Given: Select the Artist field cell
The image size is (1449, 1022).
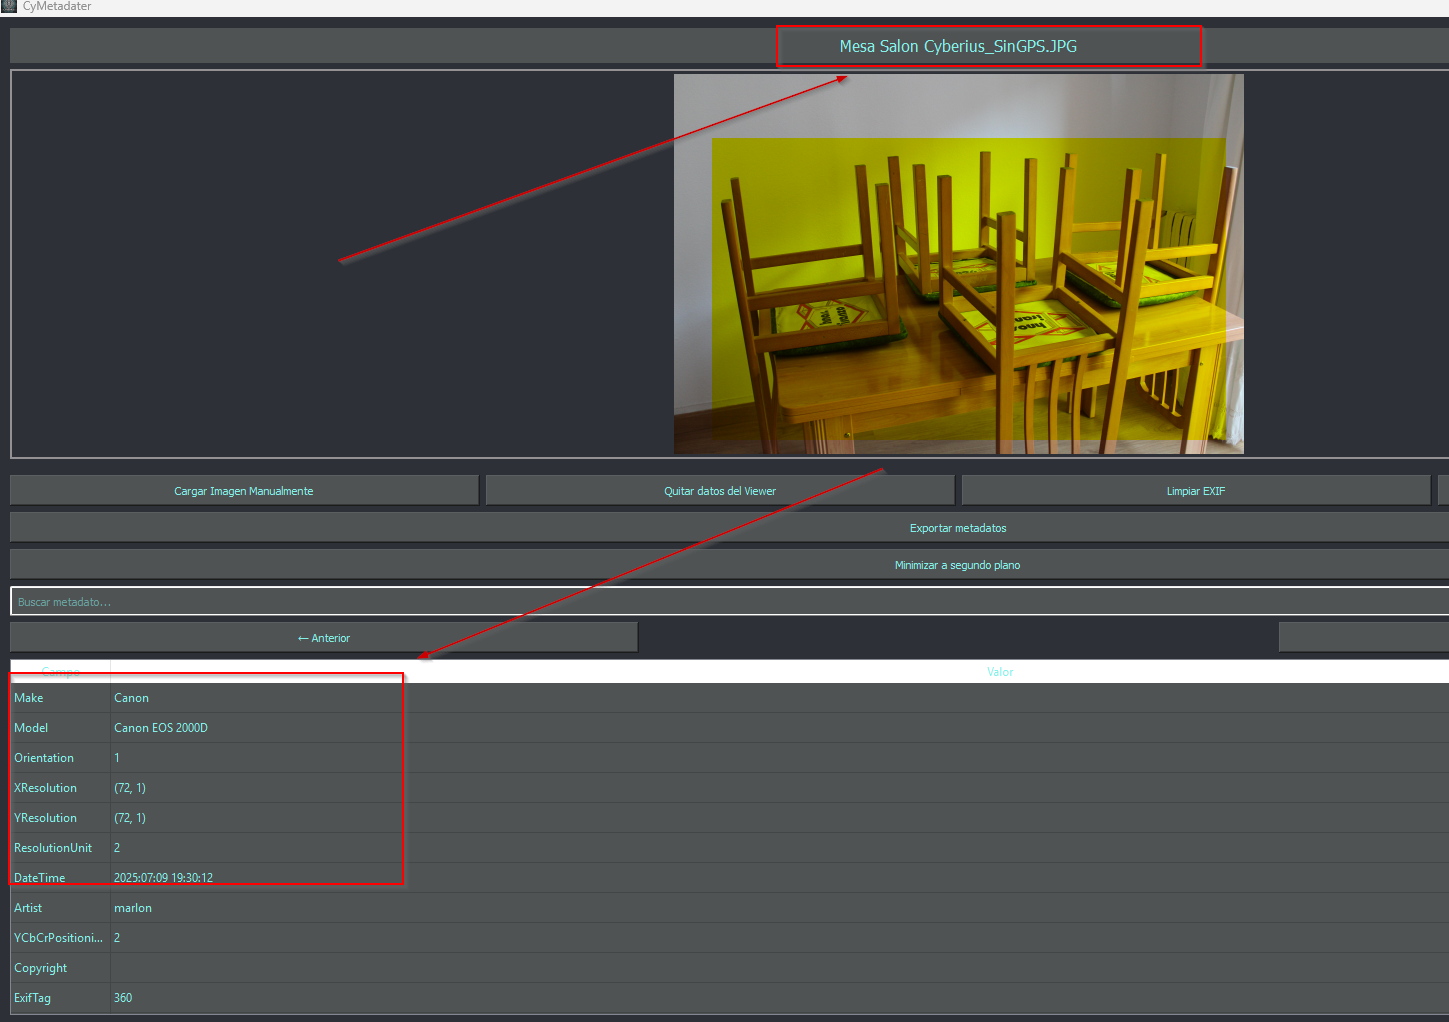Looking at the screenshot, I should click(60, 908).
